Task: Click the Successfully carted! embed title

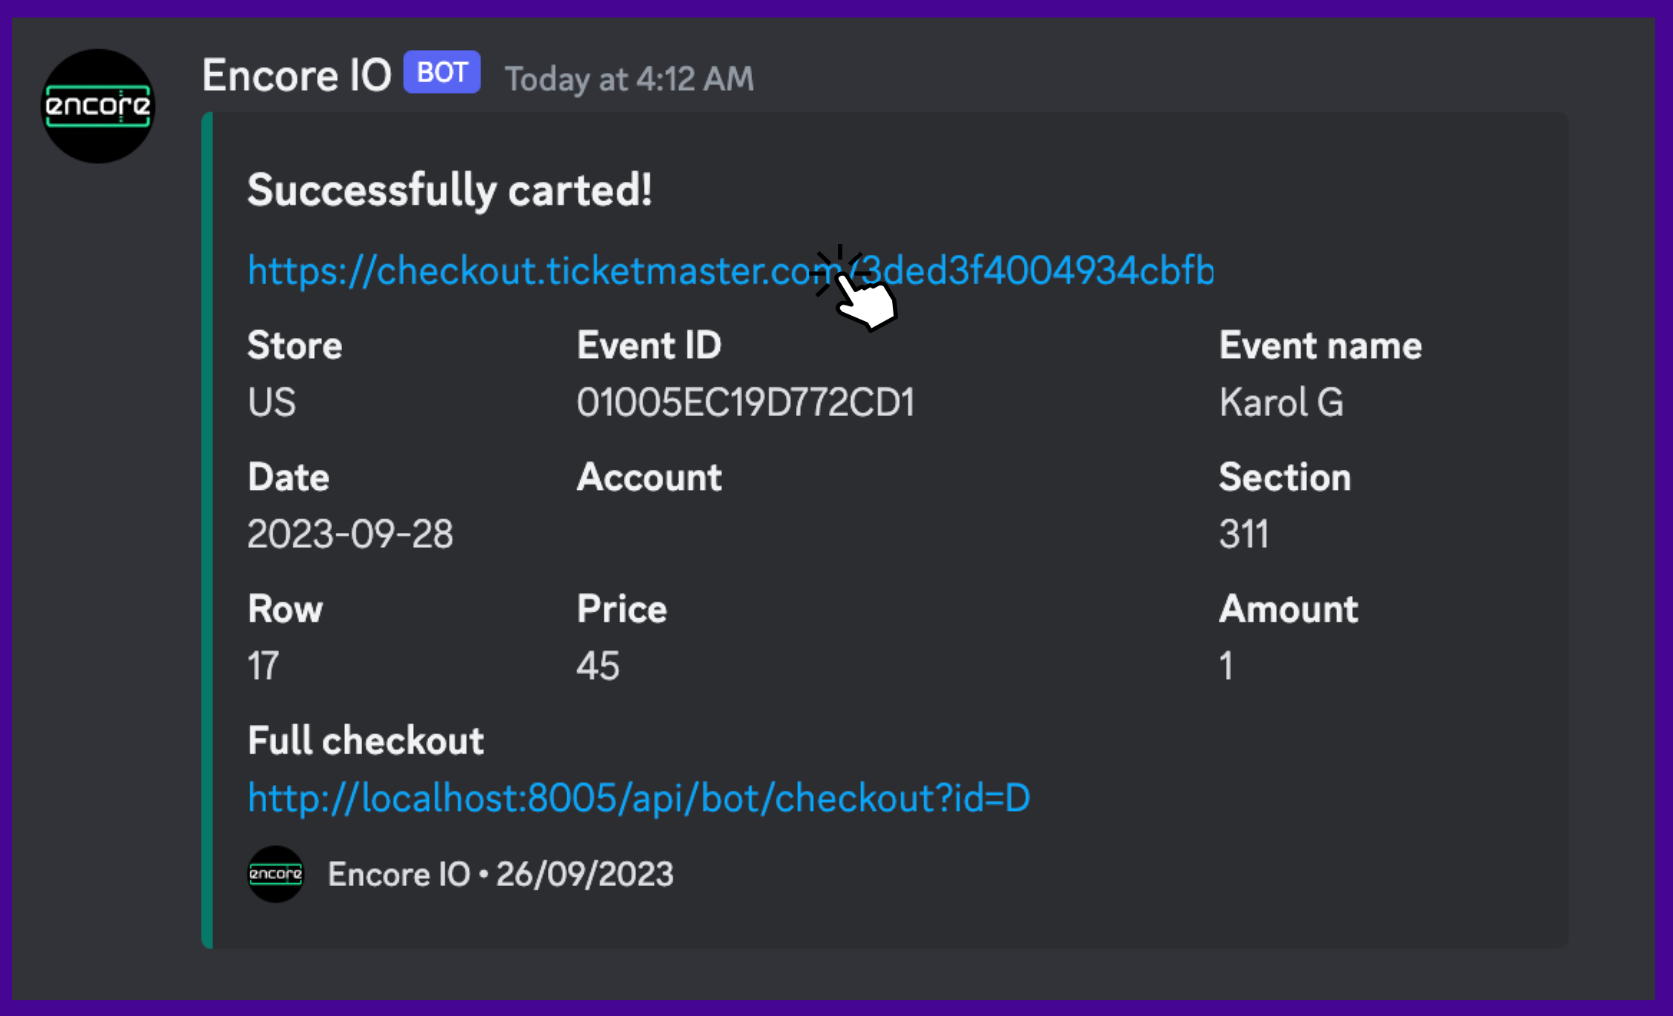Action: pos(449,190)
